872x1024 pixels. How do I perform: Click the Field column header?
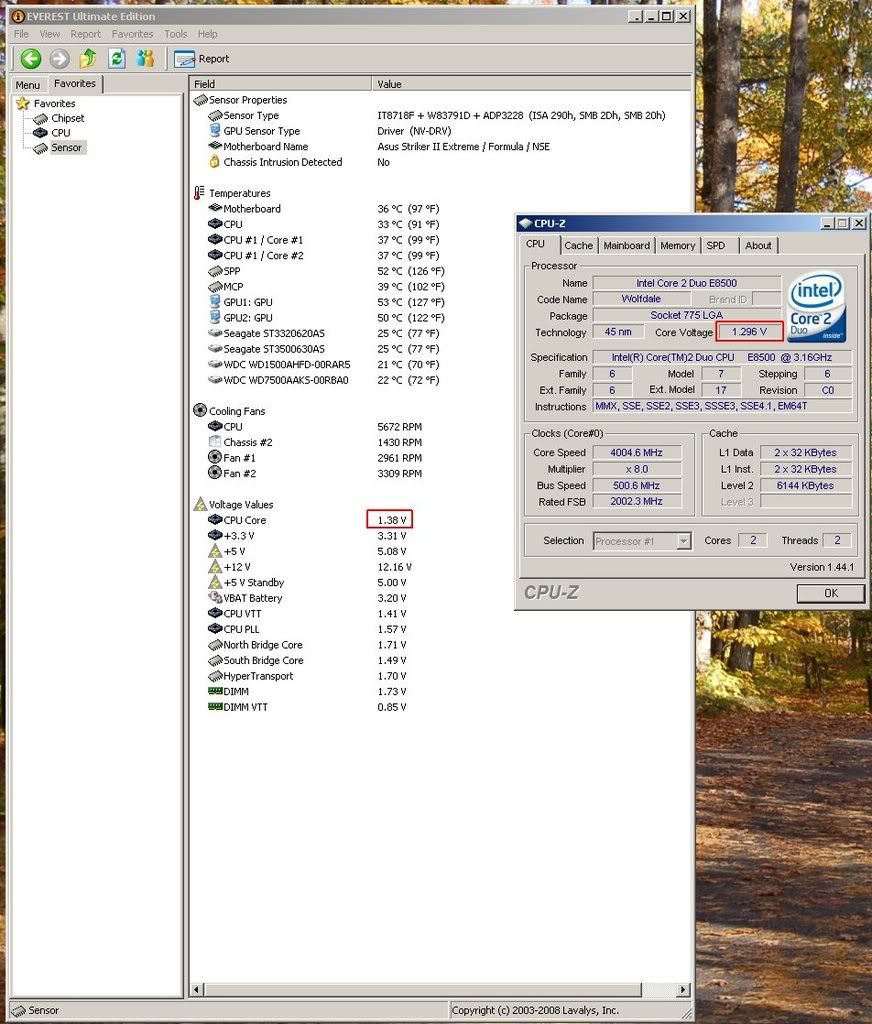(281, 84)
